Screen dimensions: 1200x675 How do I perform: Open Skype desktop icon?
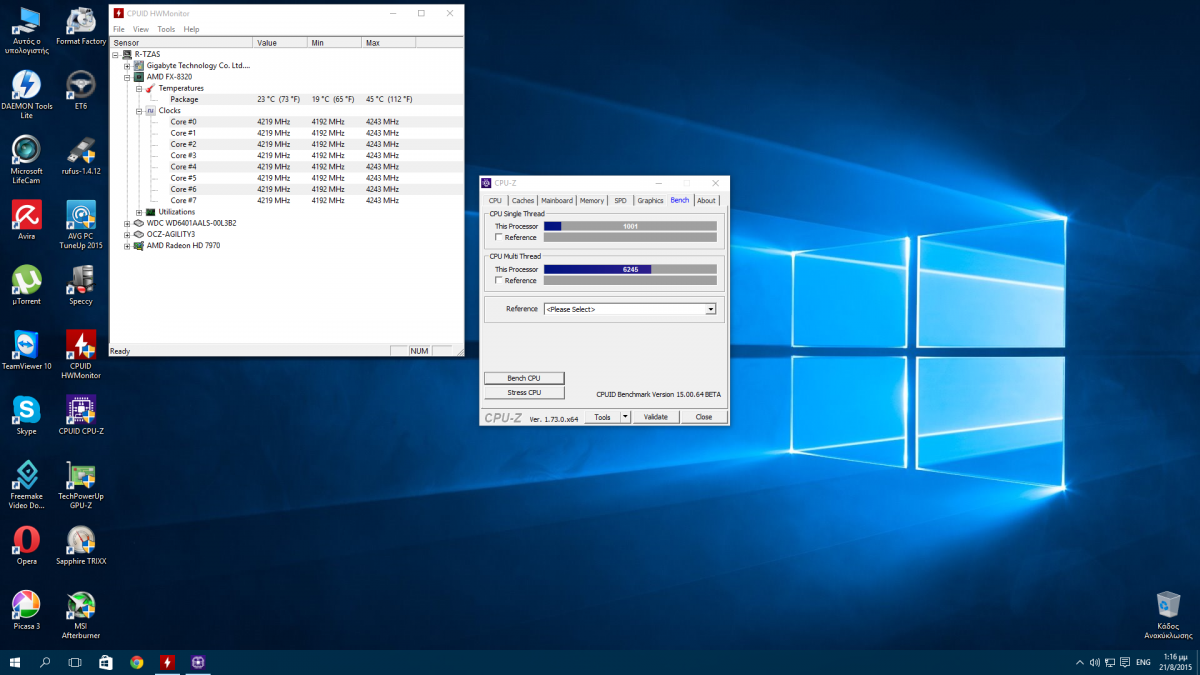pos(27,415)
